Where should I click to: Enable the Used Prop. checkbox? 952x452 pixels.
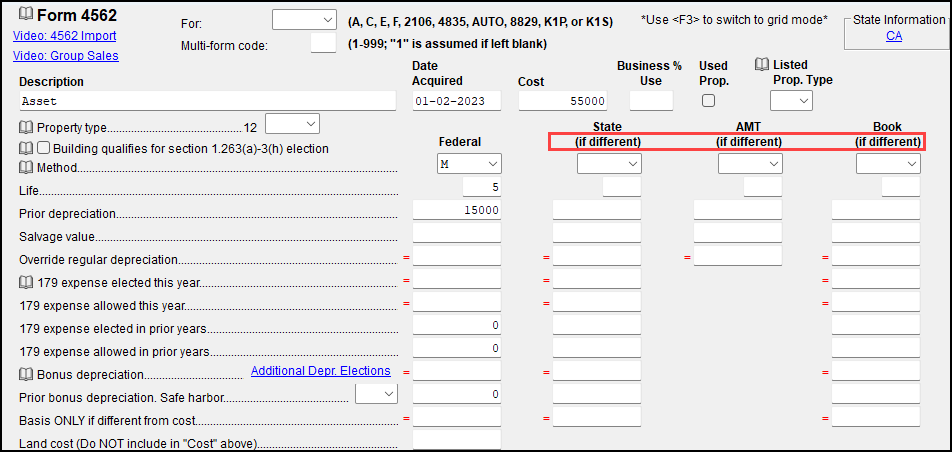click(708, 101)
